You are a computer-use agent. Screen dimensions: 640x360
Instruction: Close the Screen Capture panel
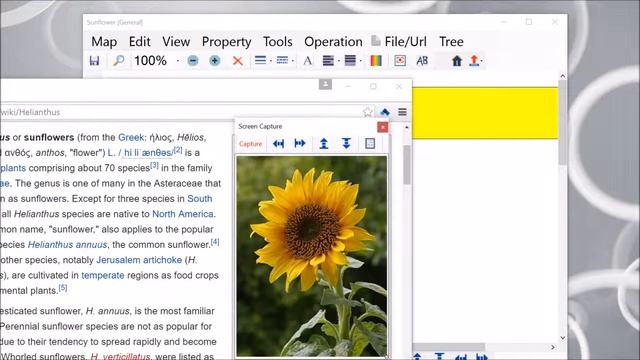tap(382, 127)
